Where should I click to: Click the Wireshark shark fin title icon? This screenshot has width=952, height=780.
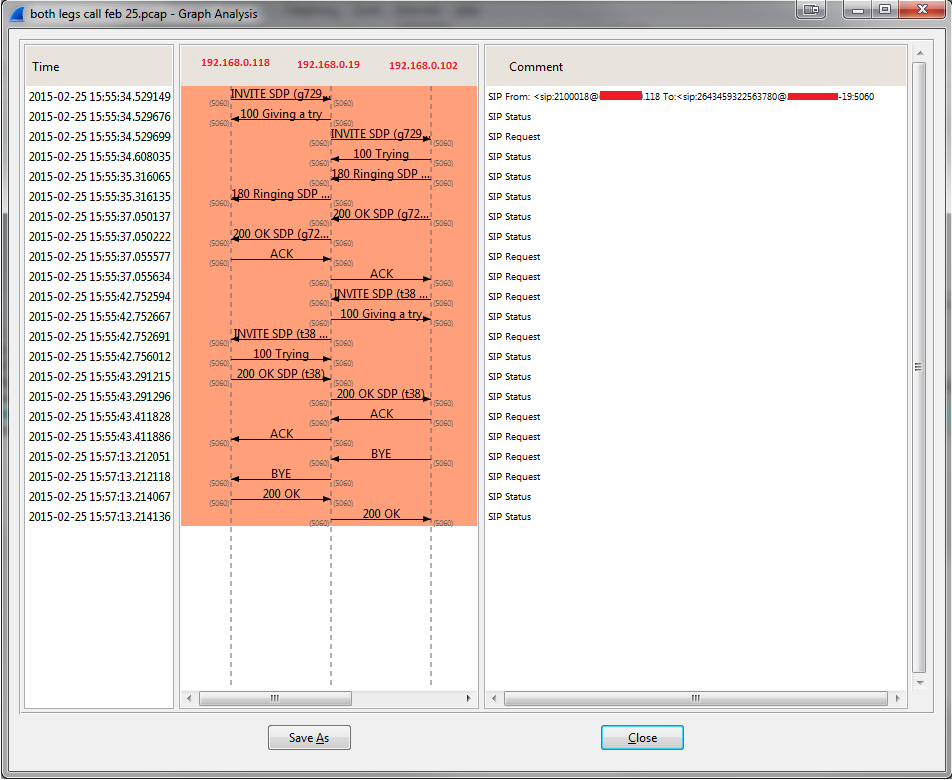click(x=17, y=14)
